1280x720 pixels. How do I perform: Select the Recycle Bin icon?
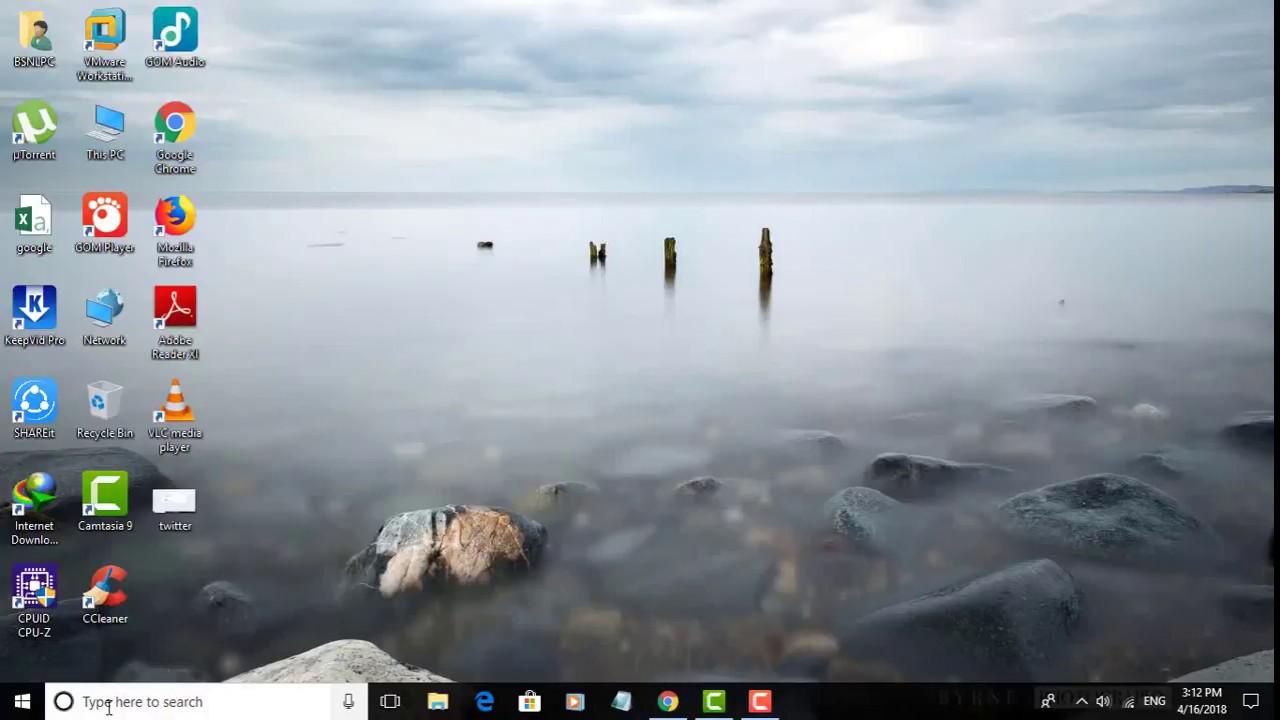[105, 410]
